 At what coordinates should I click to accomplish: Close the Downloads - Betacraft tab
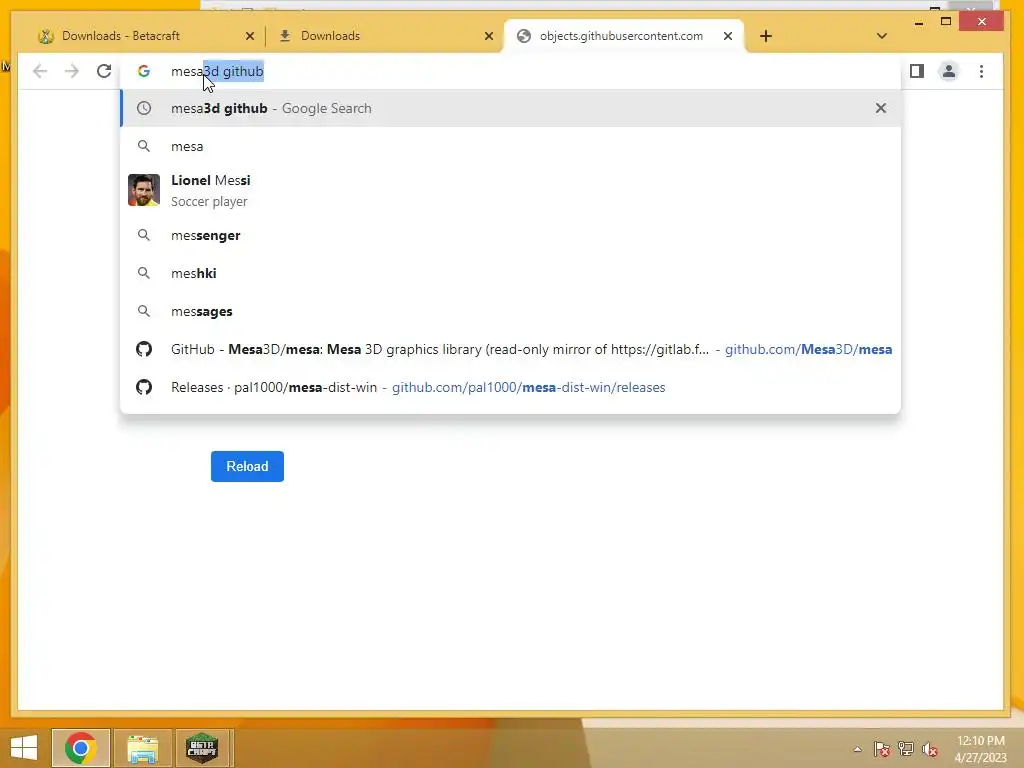[x=249, y=36]
